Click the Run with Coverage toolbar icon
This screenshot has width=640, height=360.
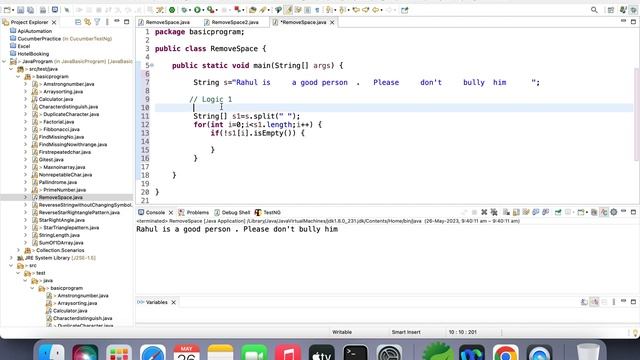[210, 10]
